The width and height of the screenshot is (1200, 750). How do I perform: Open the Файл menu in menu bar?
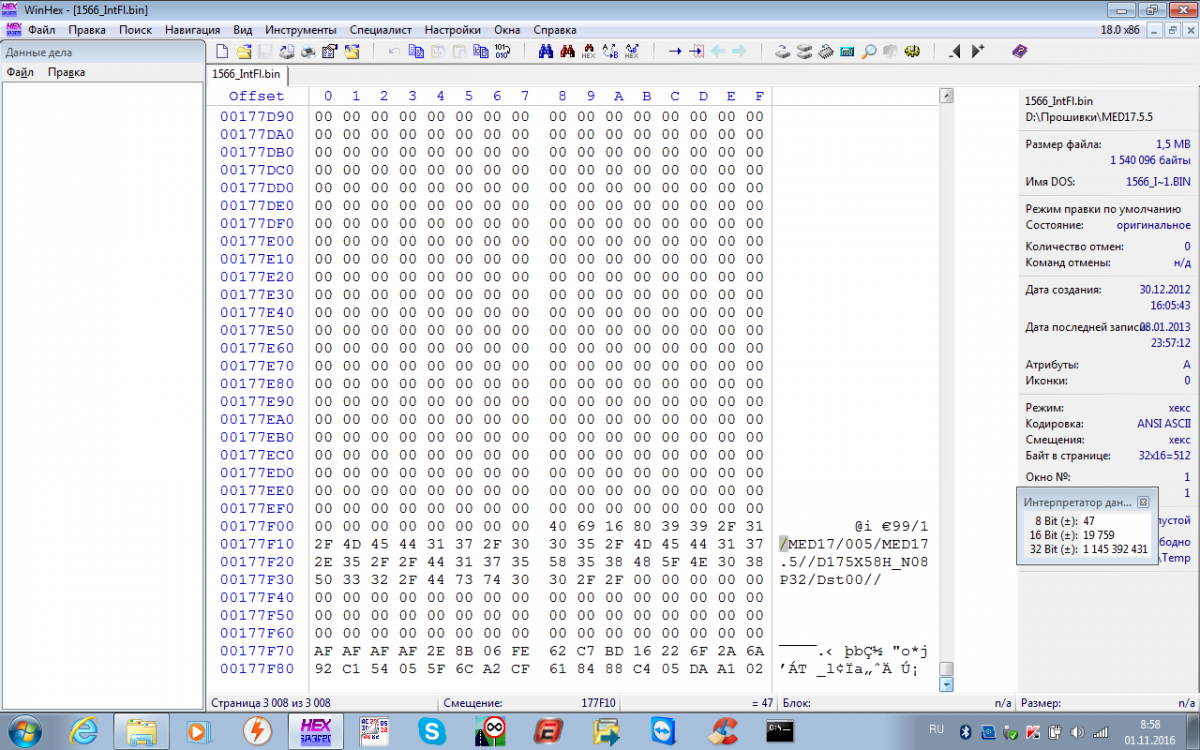pyautogui.click(x=41, y=30)
